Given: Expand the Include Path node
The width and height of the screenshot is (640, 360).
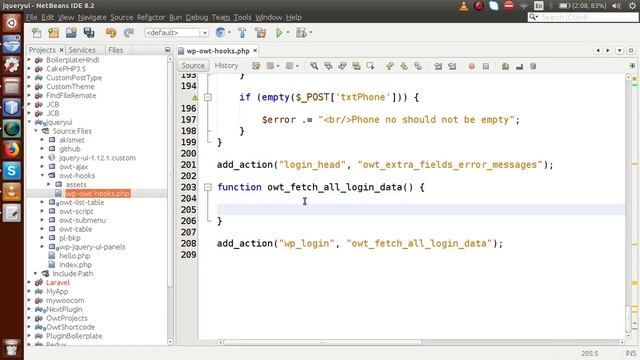Looking at the screenshot, I should pos(36,273).
